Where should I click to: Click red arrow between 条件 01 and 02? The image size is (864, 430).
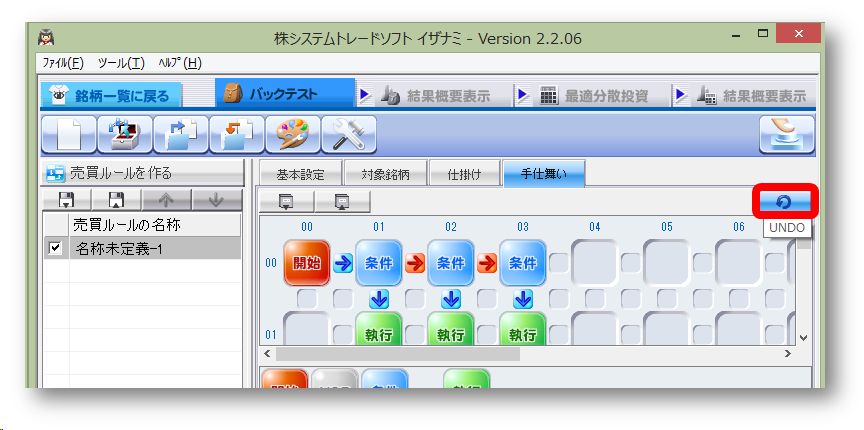[415, 263]
